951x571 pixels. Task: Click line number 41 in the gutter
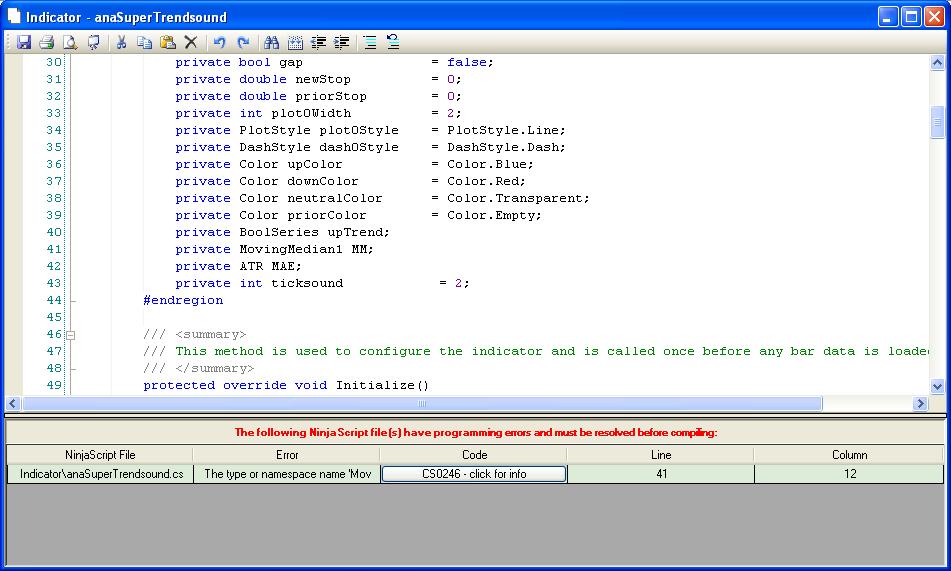click(x=54, y=249)
